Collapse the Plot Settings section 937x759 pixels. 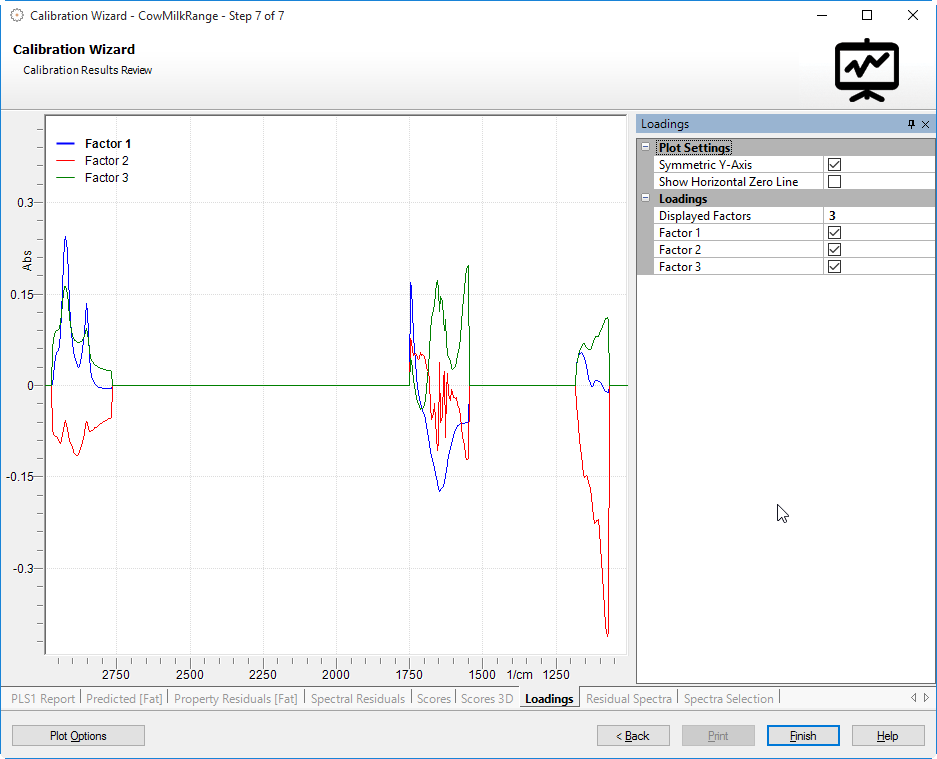click(x=646, y=148)
